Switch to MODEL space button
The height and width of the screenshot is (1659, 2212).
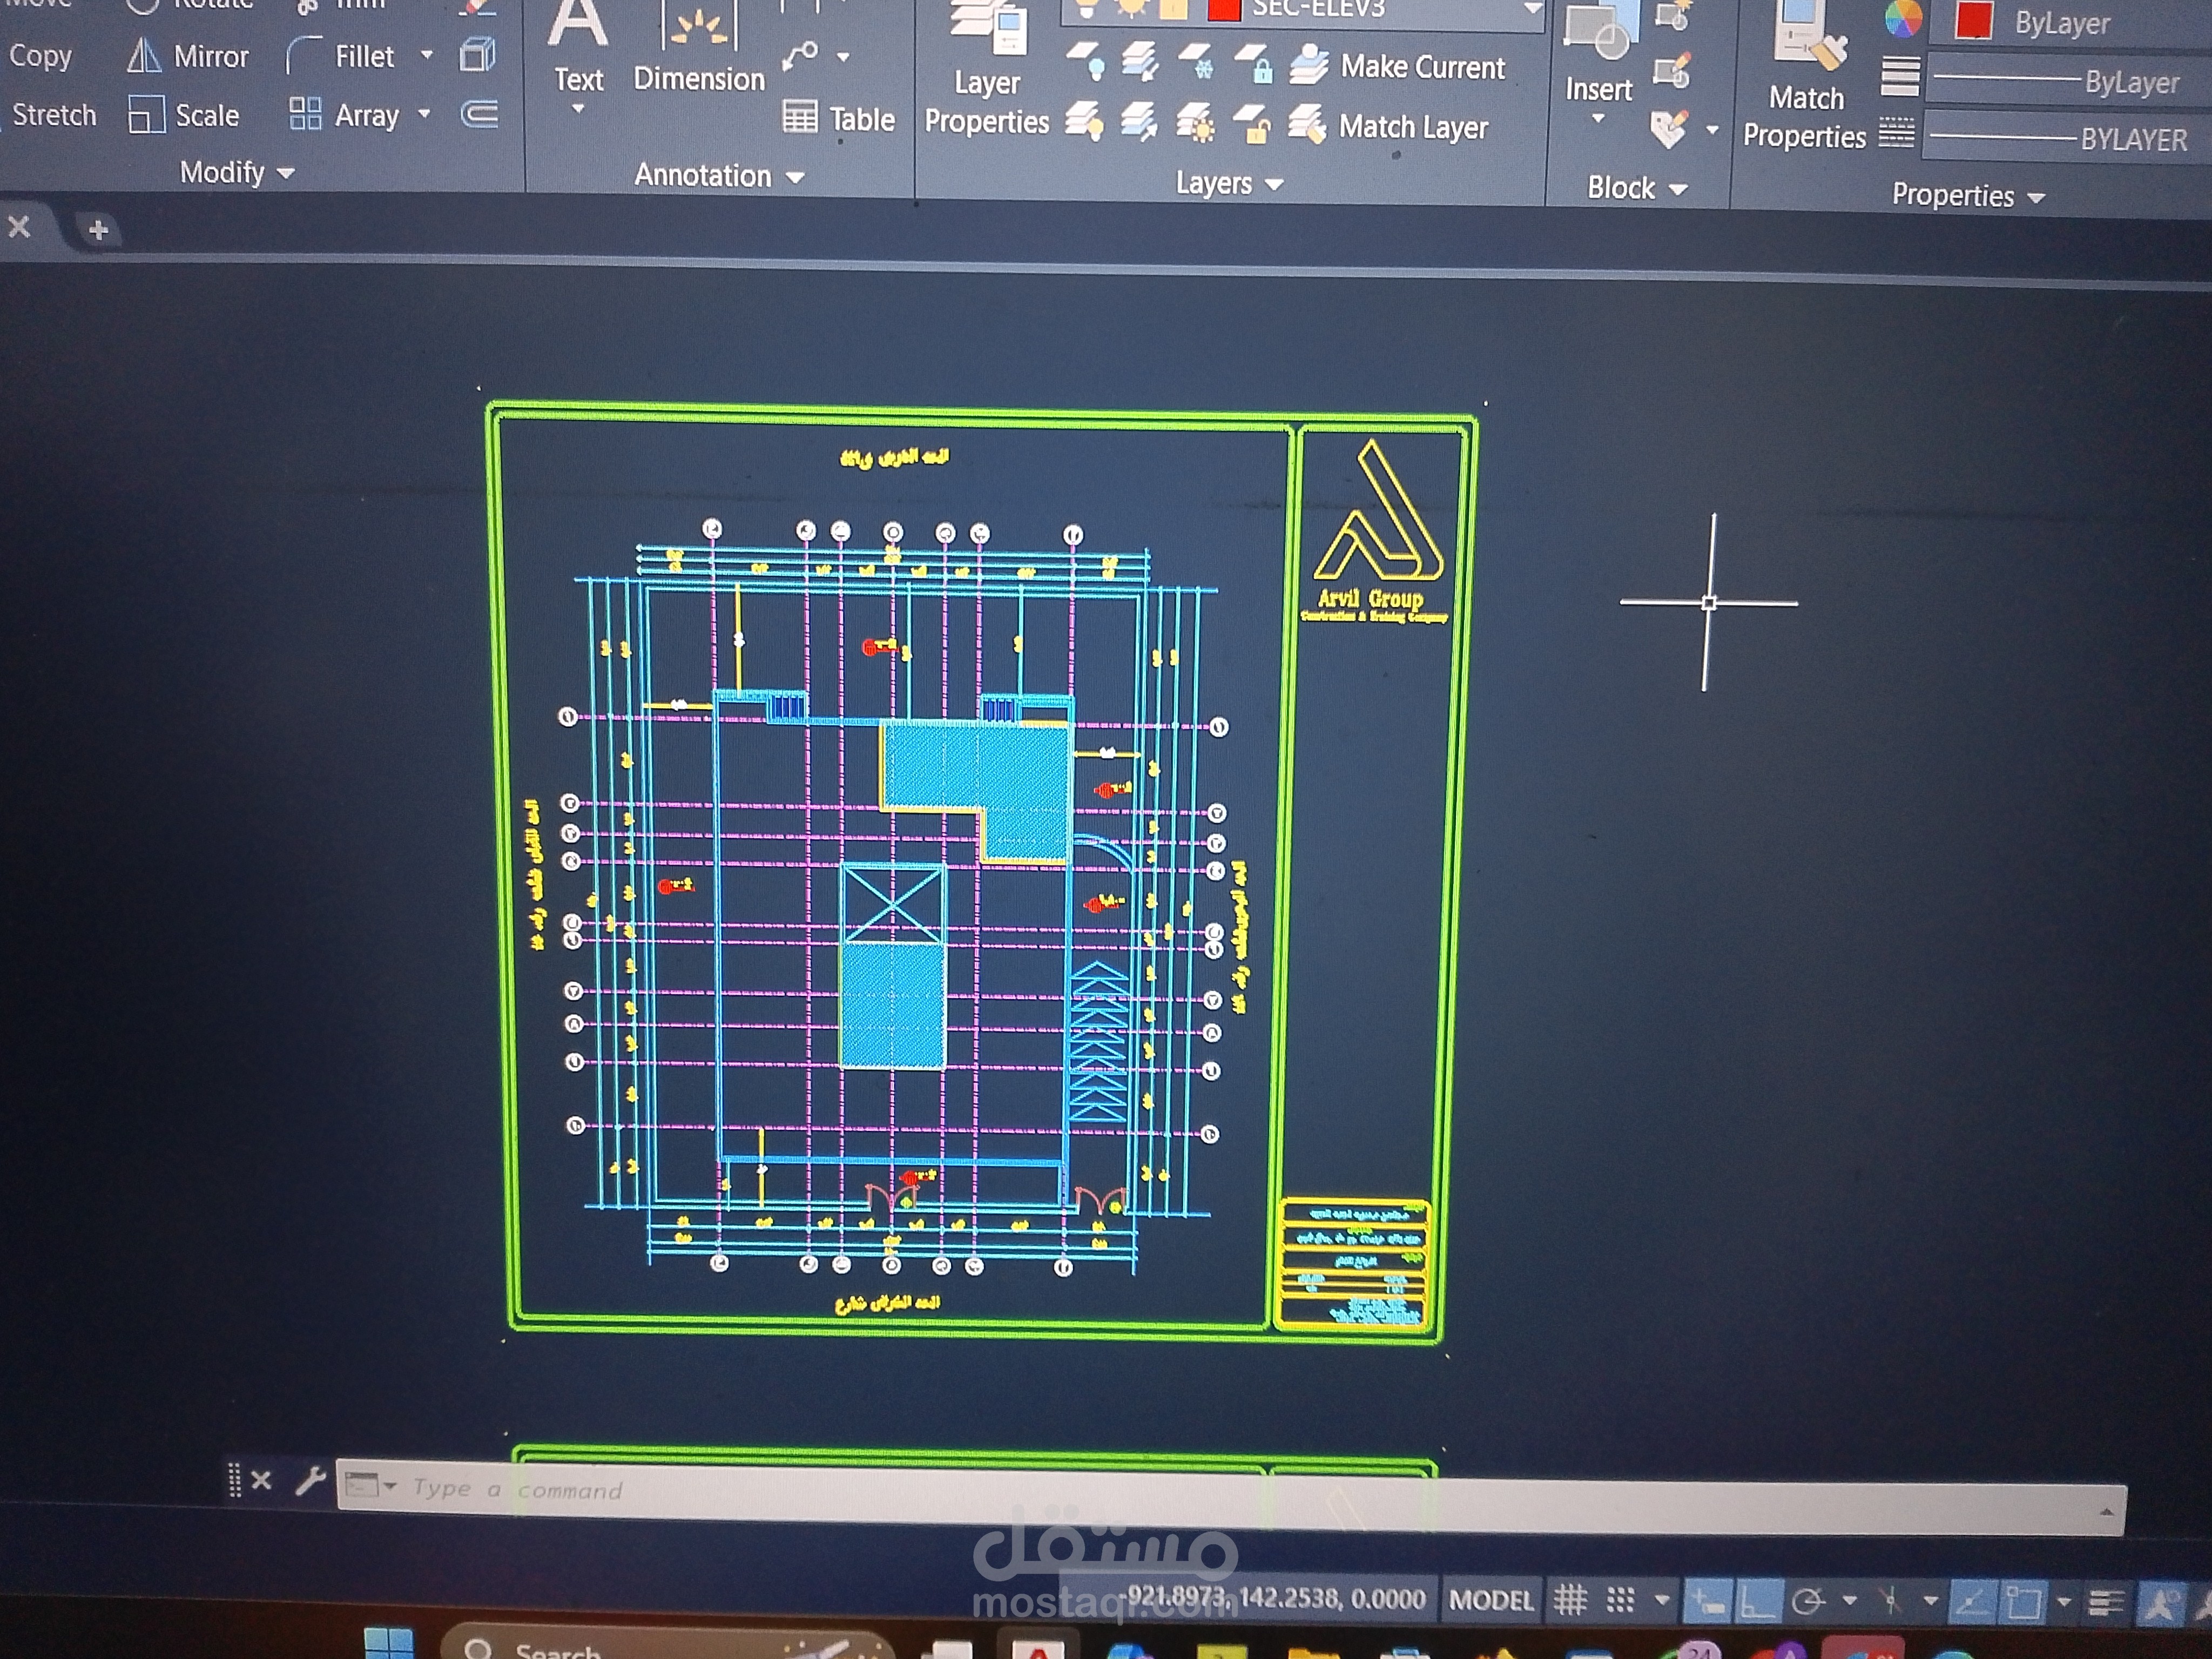[1491, 1600]
